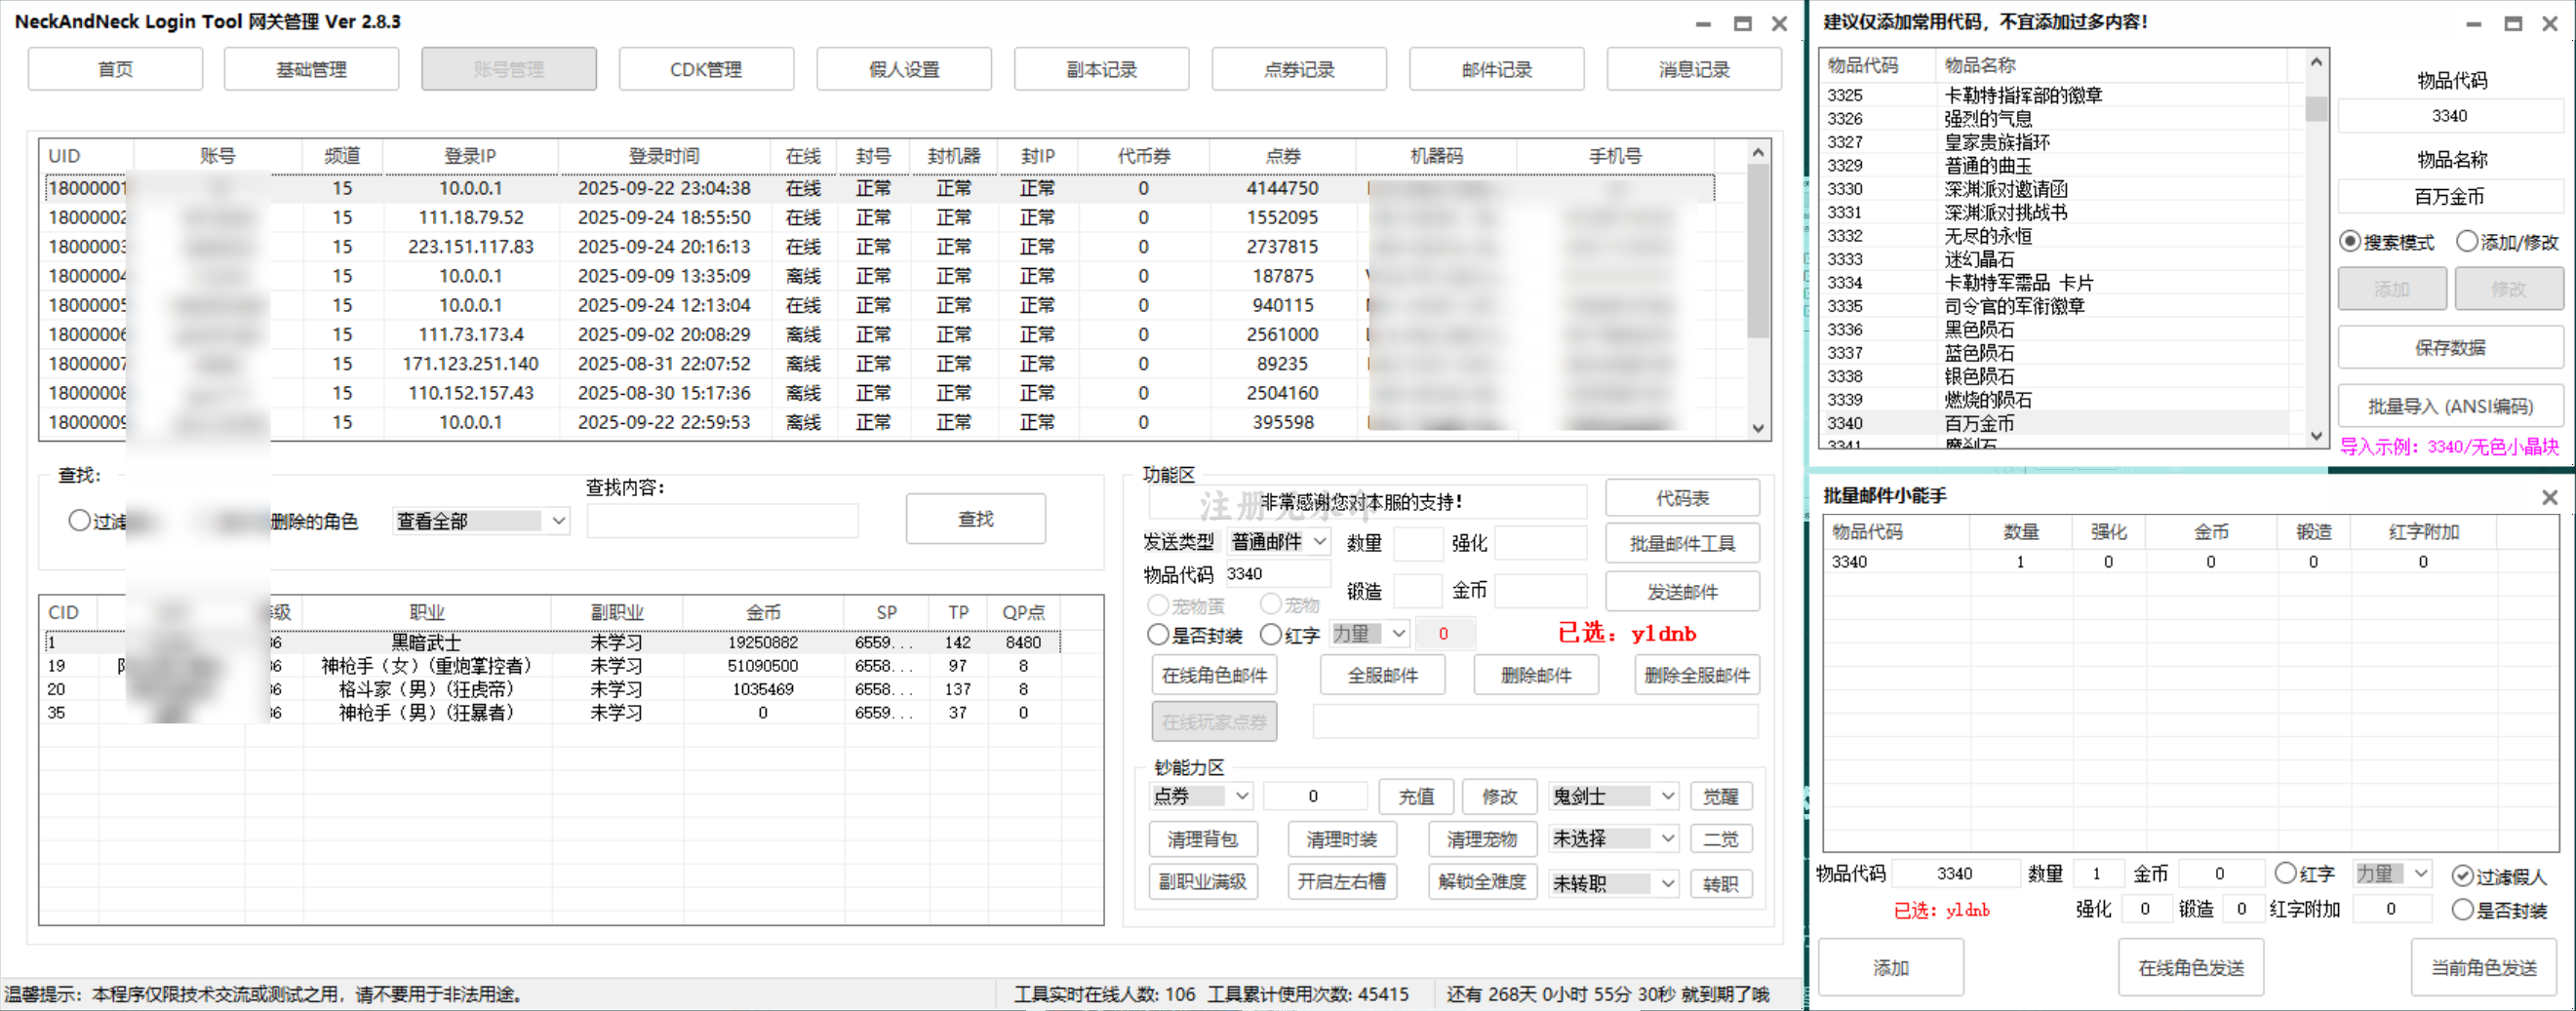Click 在线角色发送 button
The height and width of the screenshot is (1011, 2576).
tap(2190, 968)
